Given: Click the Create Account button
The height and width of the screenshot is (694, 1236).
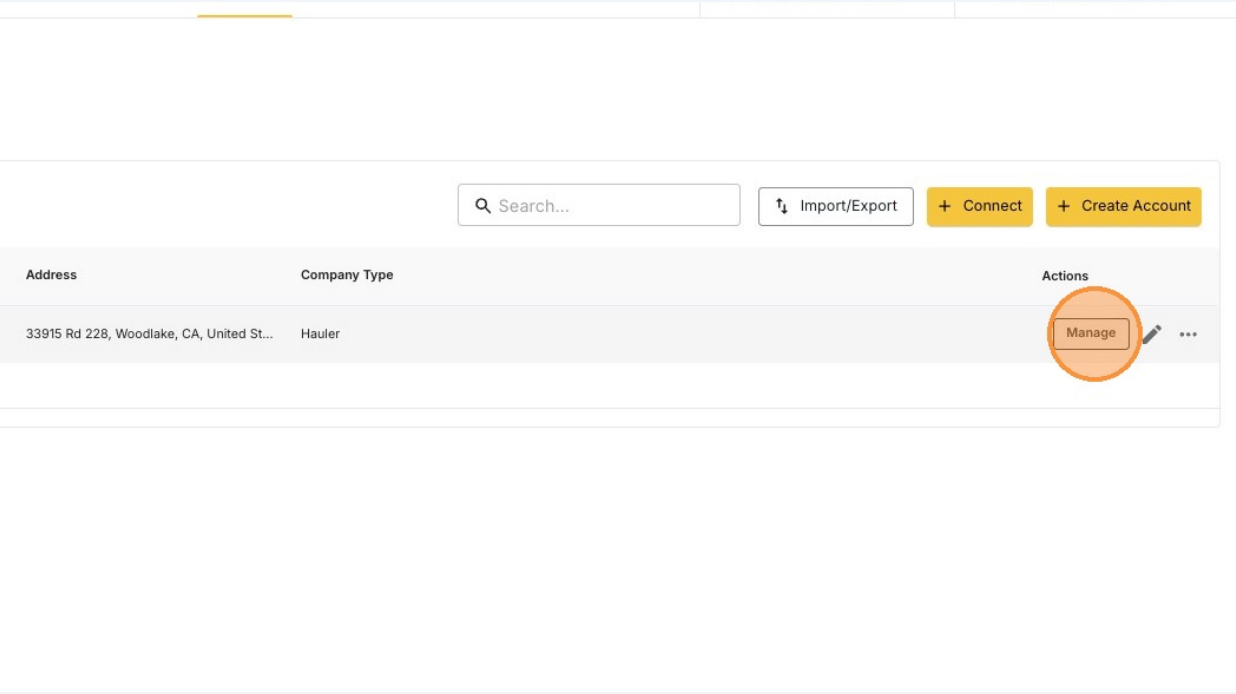Looking at the screenshot, I should point(1123,206).
